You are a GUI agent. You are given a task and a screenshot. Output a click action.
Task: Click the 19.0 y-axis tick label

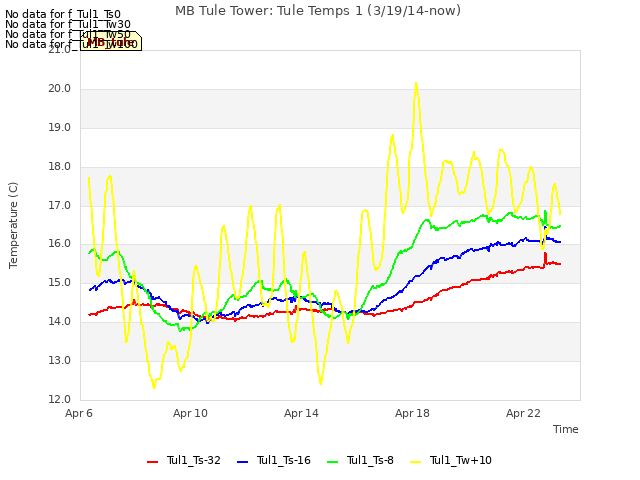coord(60,128)
